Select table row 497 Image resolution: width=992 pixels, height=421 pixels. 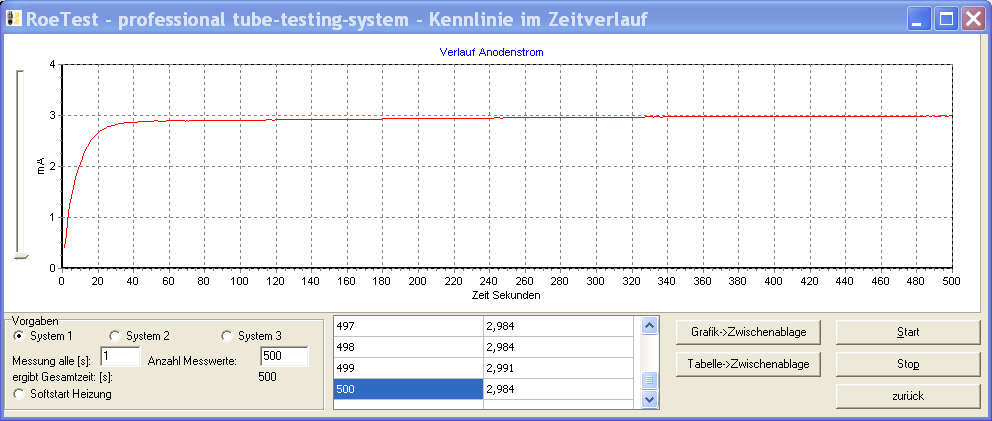tap(408, 326)
